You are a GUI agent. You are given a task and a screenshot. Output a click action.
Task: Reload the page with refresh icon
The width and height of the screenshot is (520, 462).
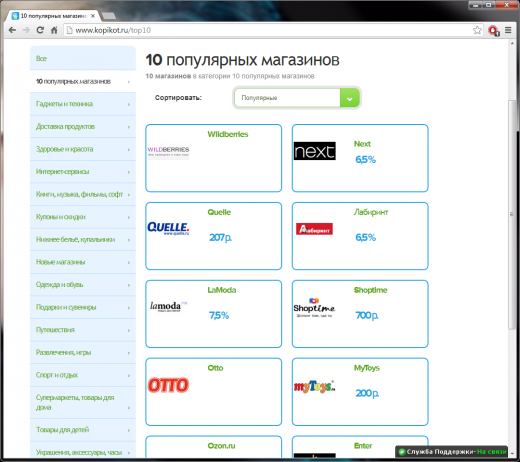point(40,30)
